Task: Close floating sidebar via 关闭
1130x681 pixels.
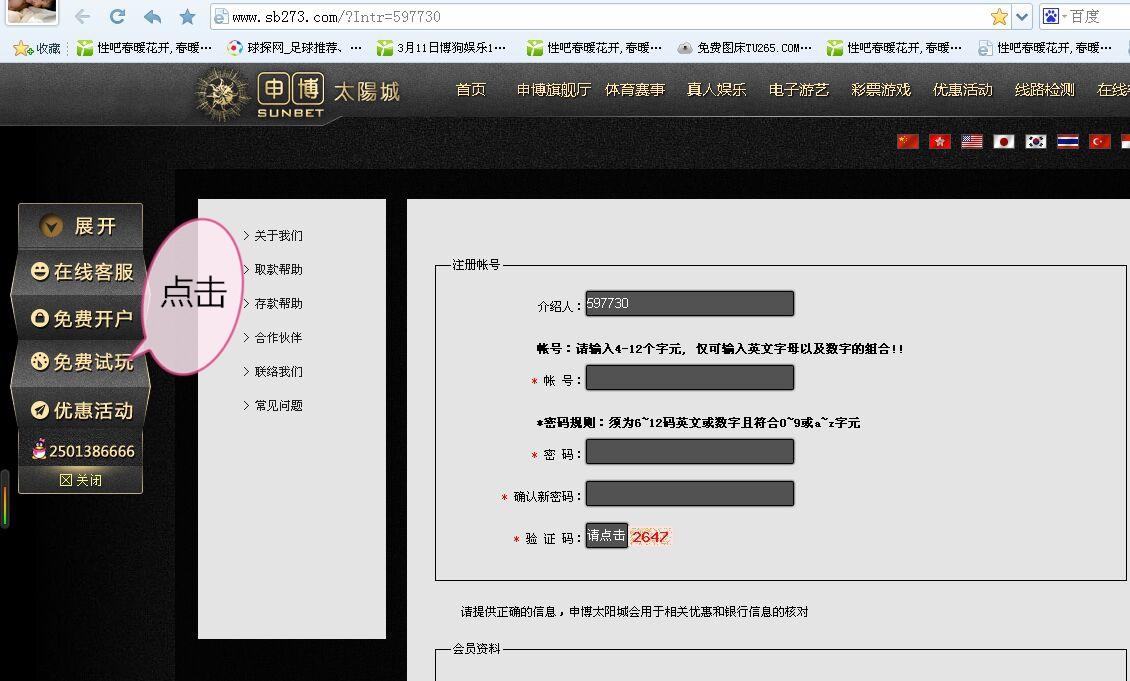Action: click(80, 480)
